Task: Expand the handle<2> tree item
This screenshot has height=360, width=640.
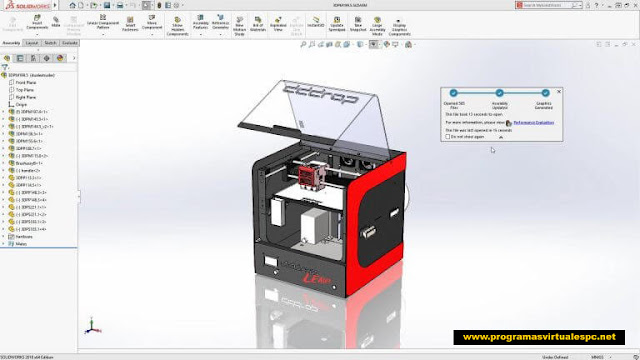Action: (x=4, y=171)
